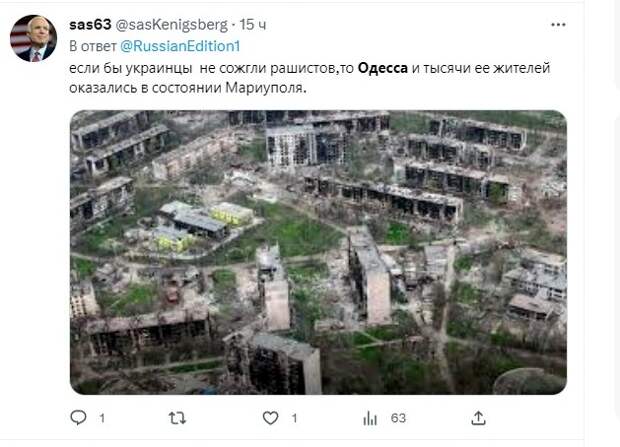
Task: Click the bolded word Одесса in tweet
Action: 382,68
